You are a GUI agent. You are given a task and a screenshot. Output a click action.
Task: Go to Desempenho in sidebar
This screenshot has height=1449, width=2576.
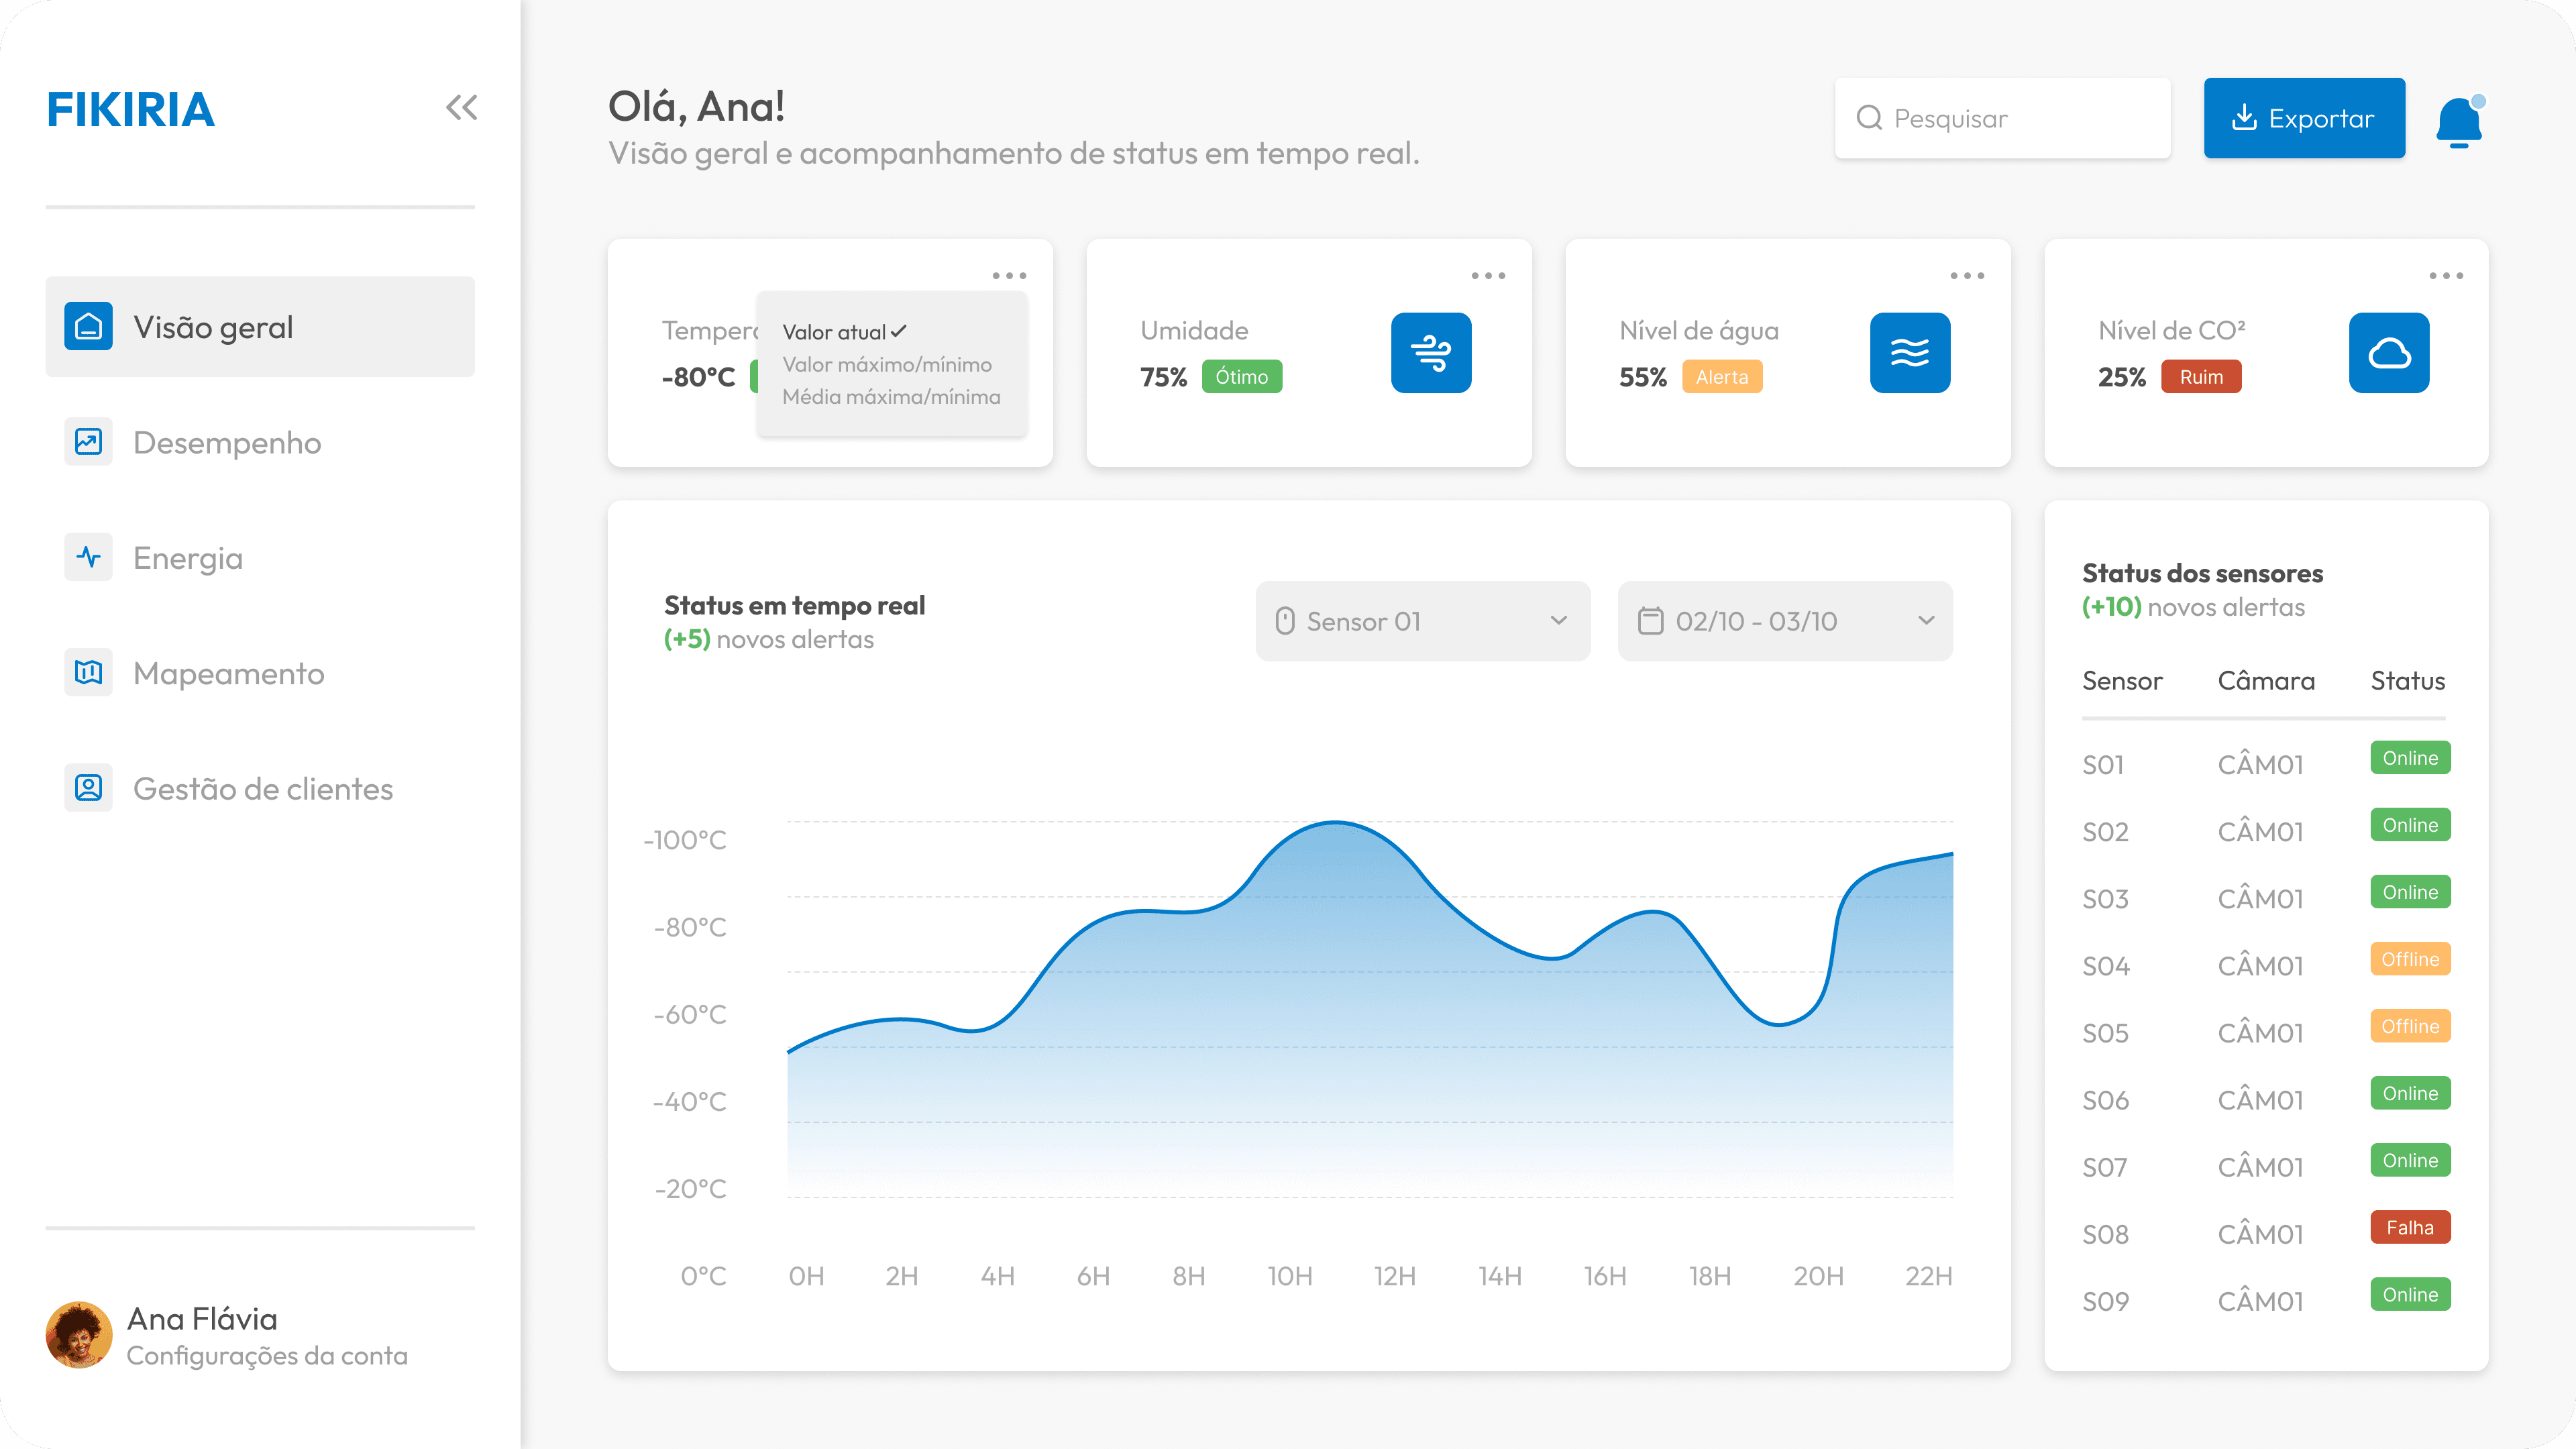click(227, 443)
